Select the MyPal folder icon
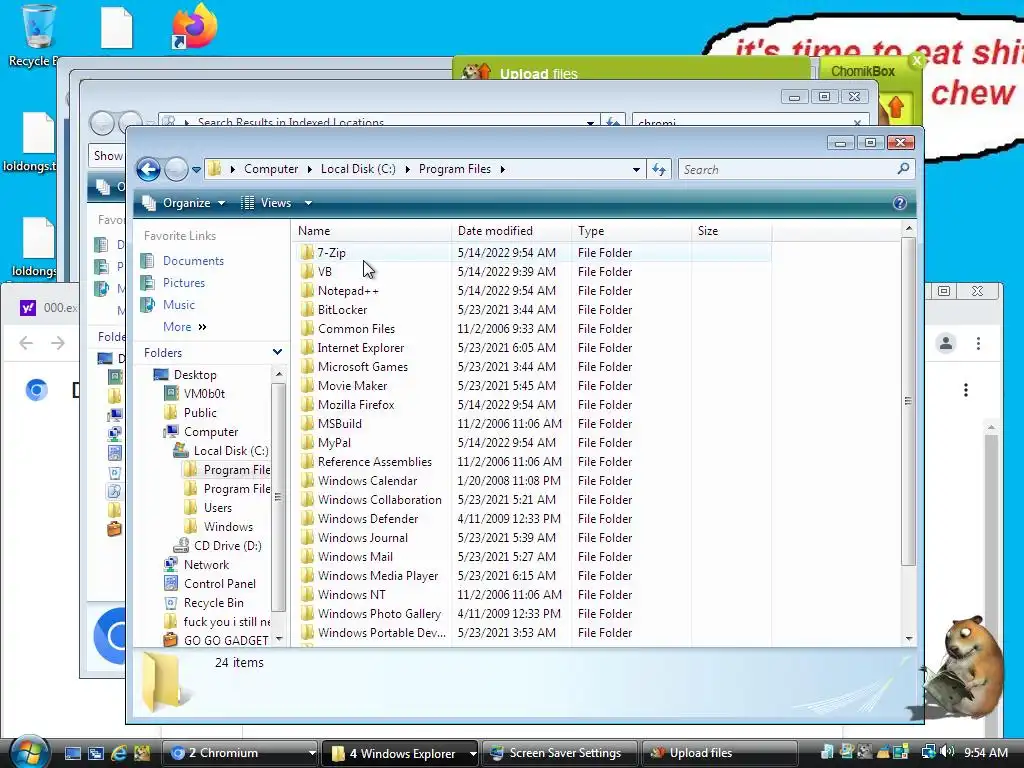Image resolution: width=1024 pixels, height=768 pixels. coord(308,442)
